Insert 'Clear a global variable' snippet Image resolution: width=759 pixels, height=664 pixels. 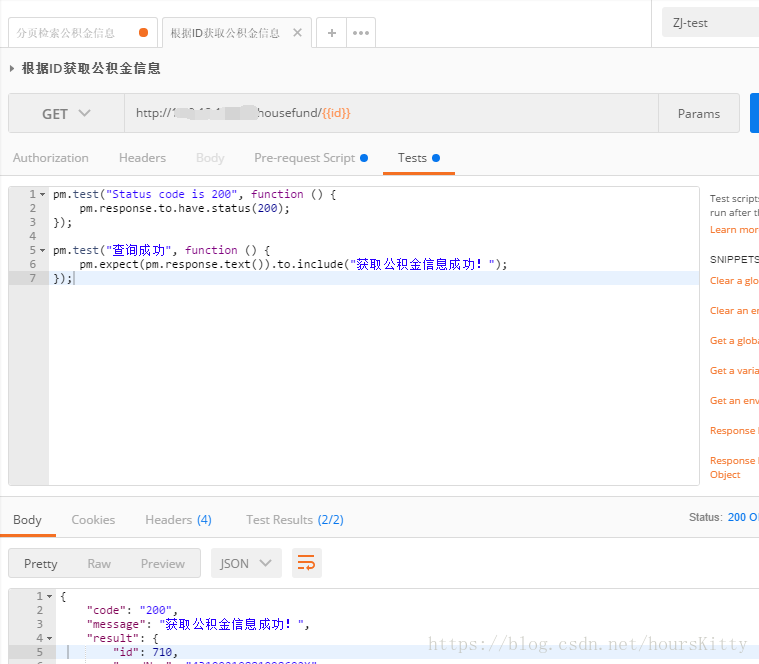[734, 281]
